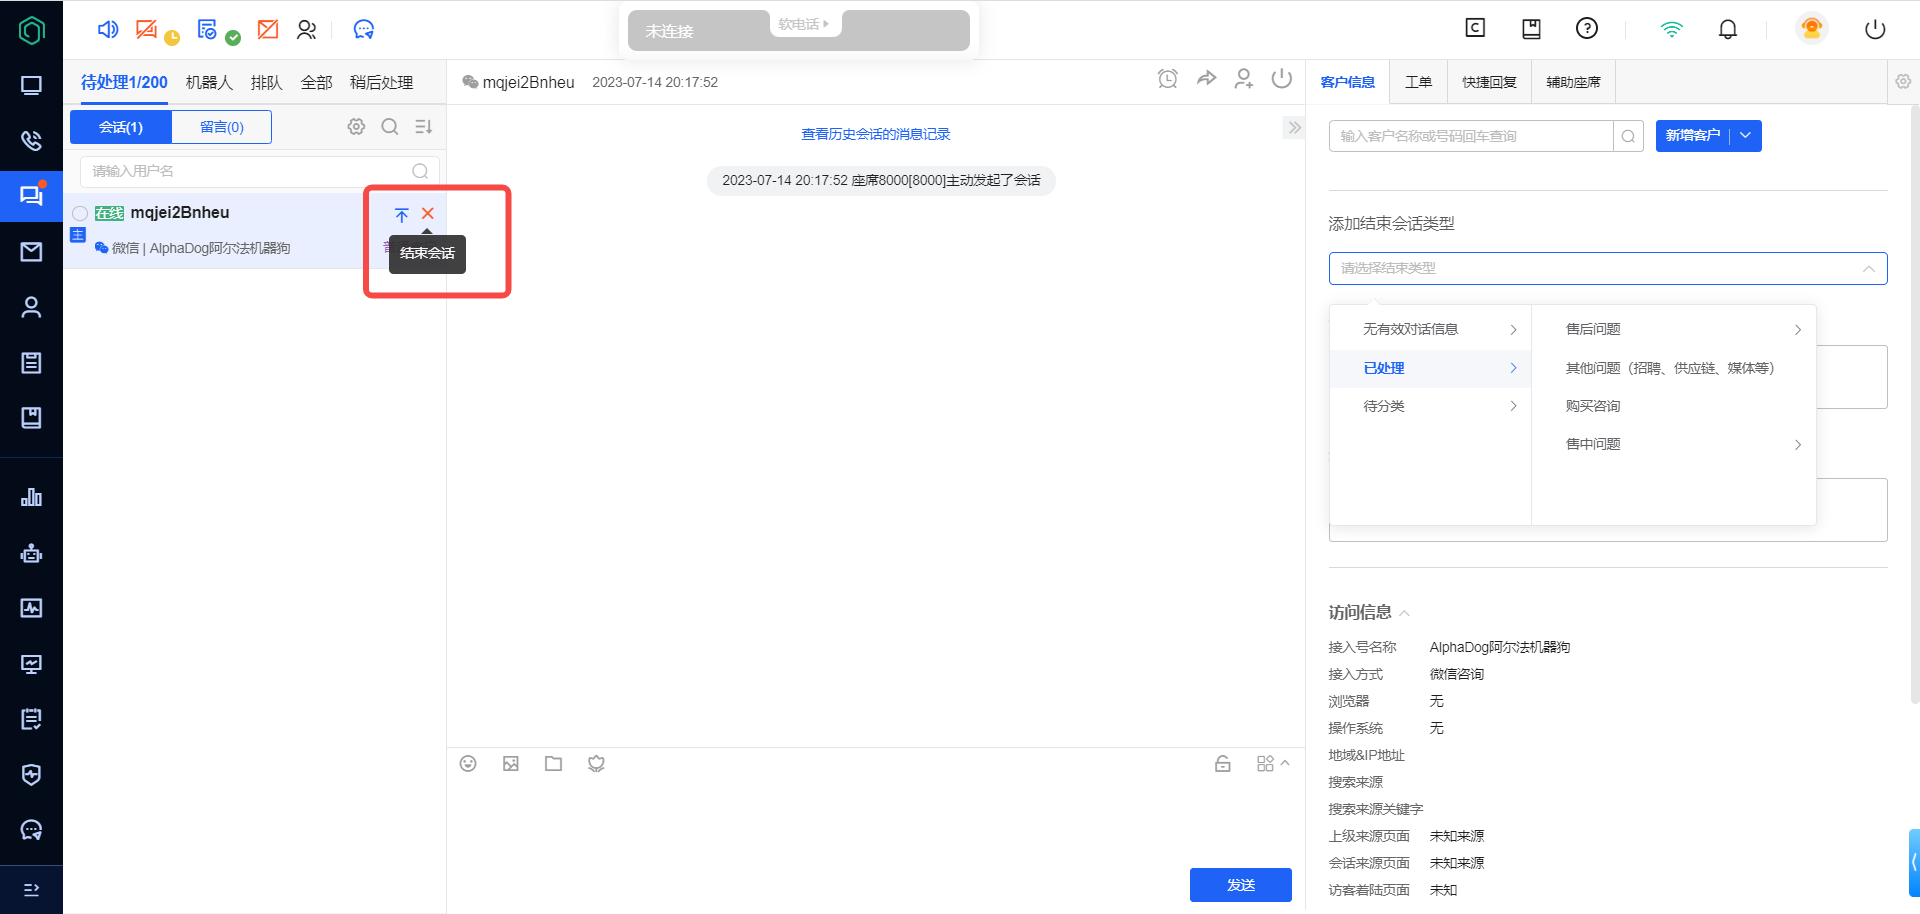Click the blue 发送 button

point(1240,885)
